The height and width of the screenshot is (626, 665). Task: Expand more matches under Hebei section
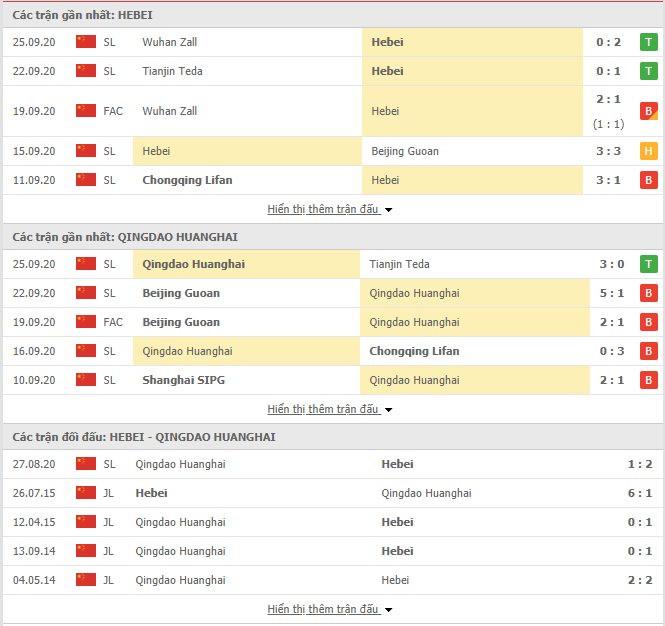click(330, 210)
